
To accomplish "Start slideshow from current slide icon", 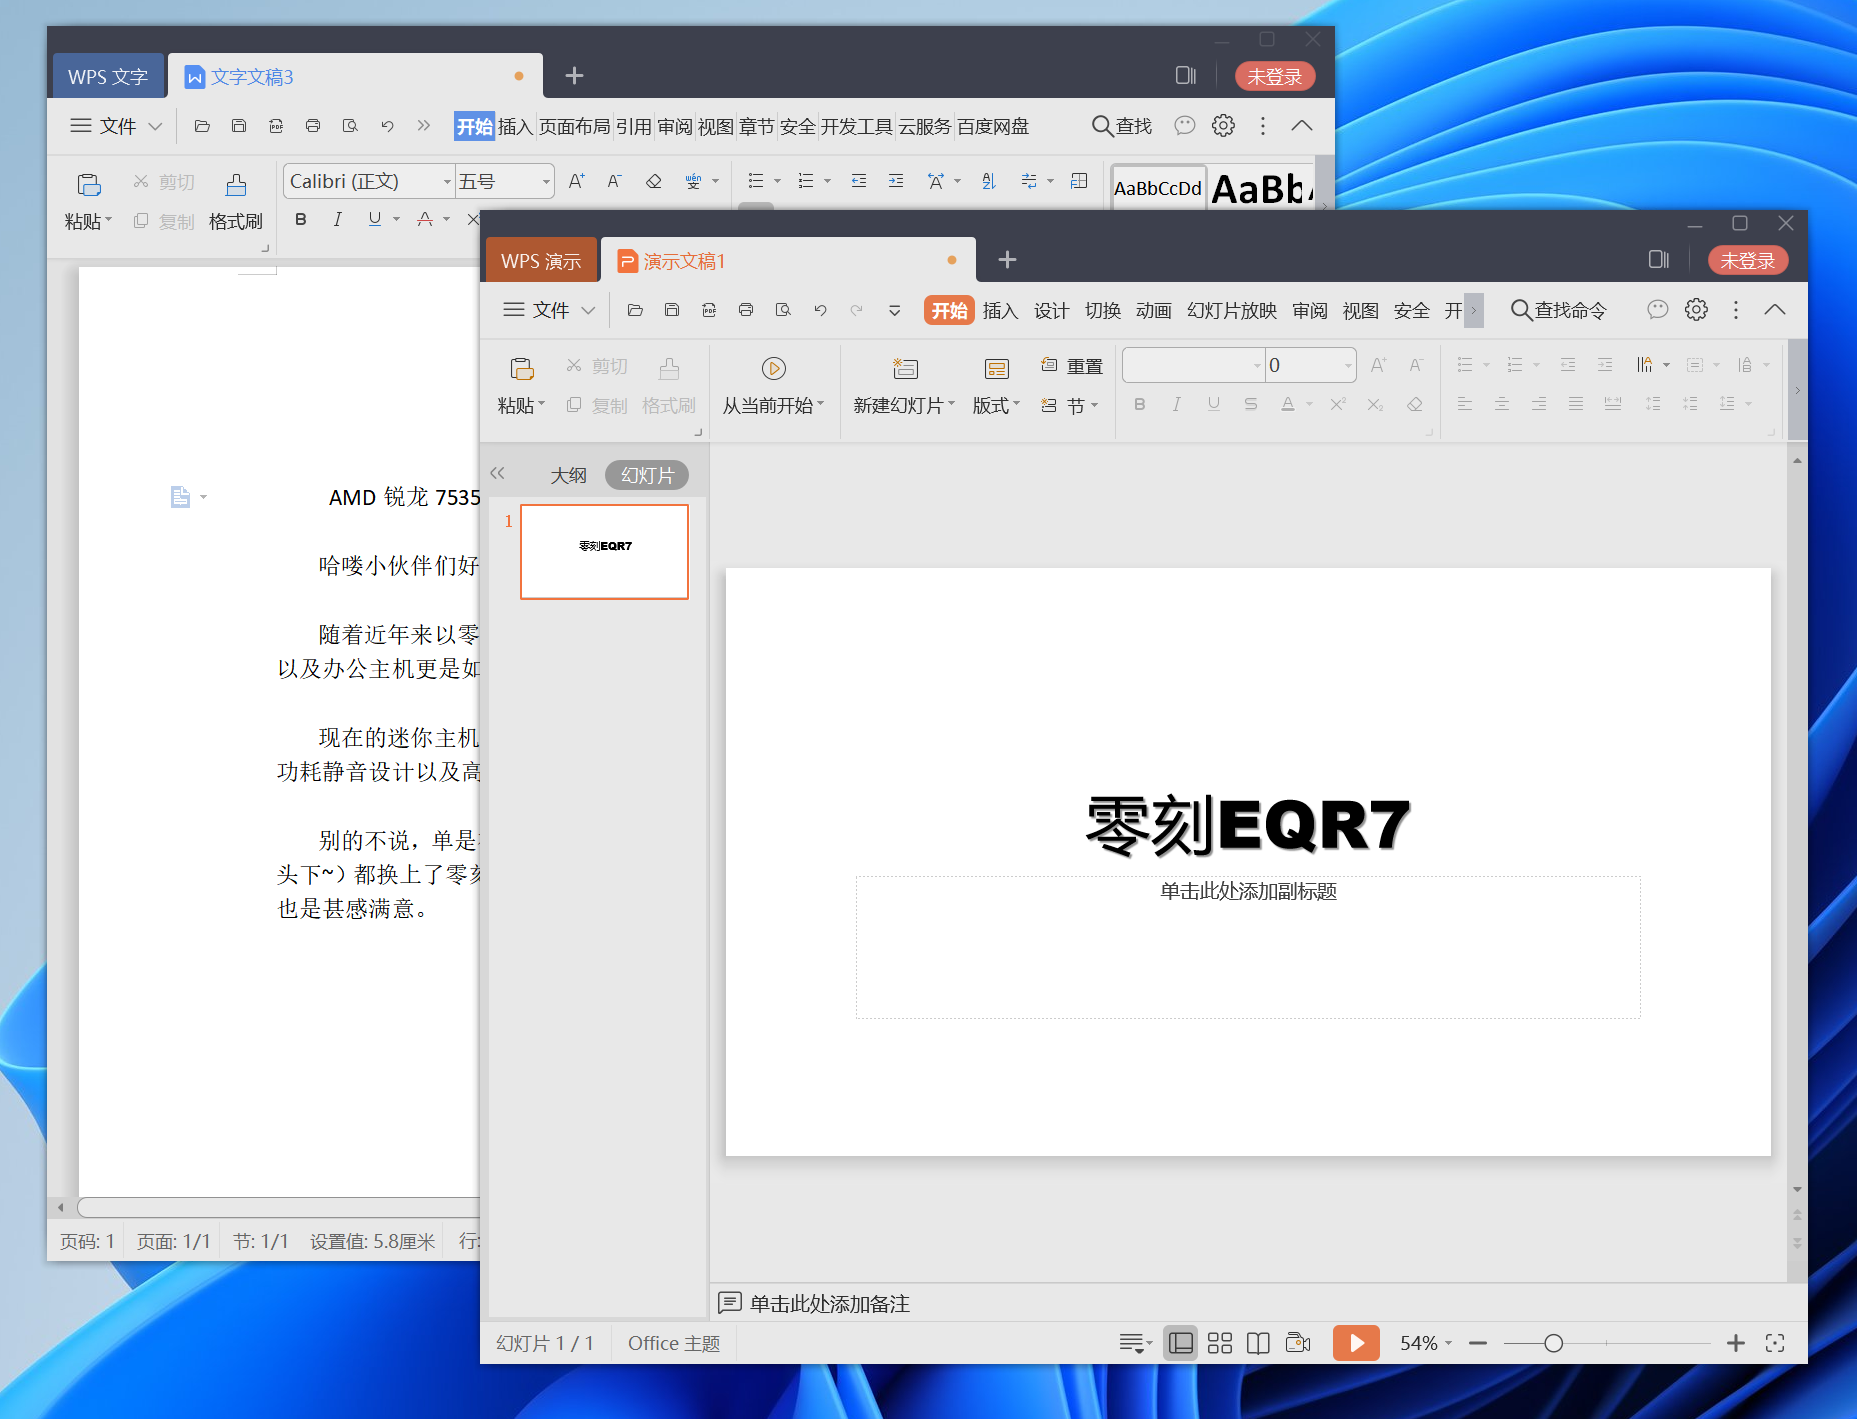I will point(773,368).
